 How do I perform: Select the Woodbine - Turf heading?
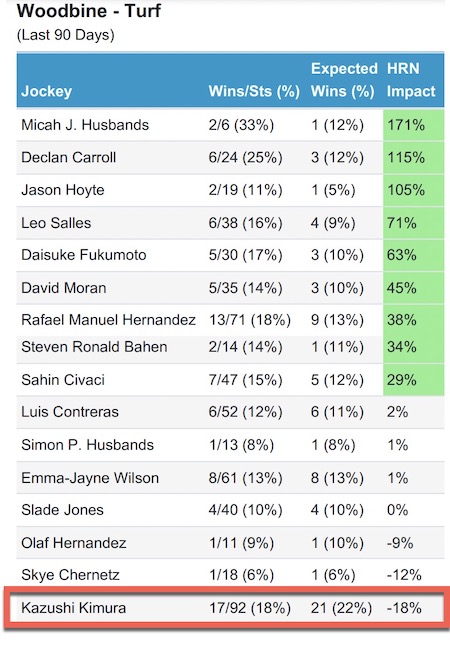(89, 11)
